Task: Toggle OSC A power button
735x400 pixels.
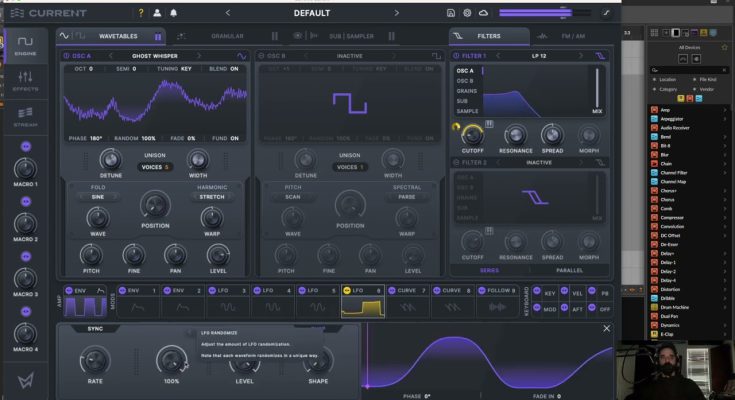Action: pos(66,56)
